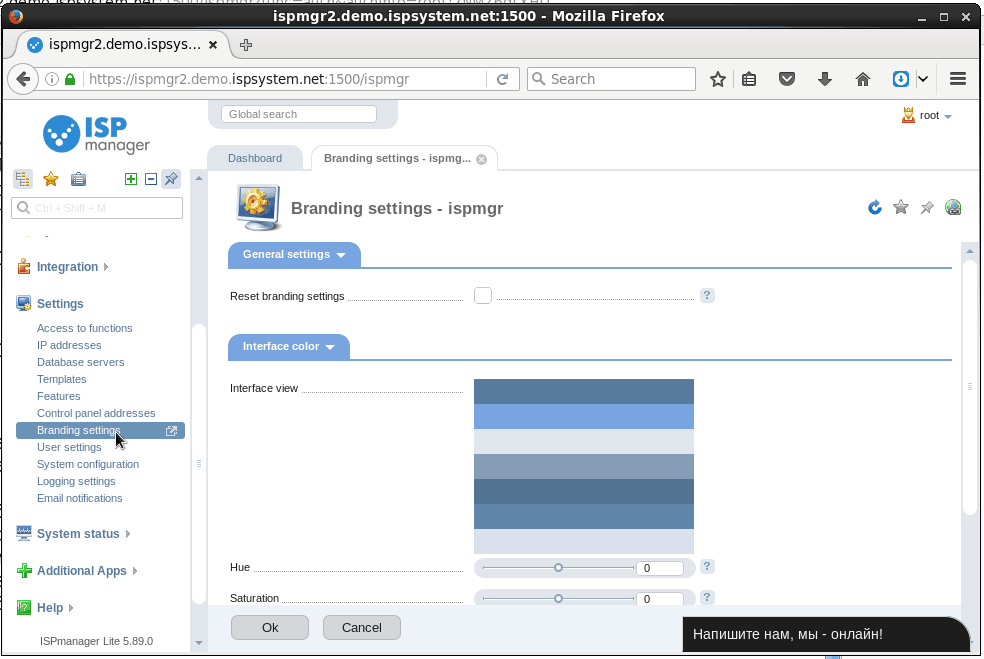Open the Firefox hamburger menu
The image size is (984, 659).
tap(958, 79)
